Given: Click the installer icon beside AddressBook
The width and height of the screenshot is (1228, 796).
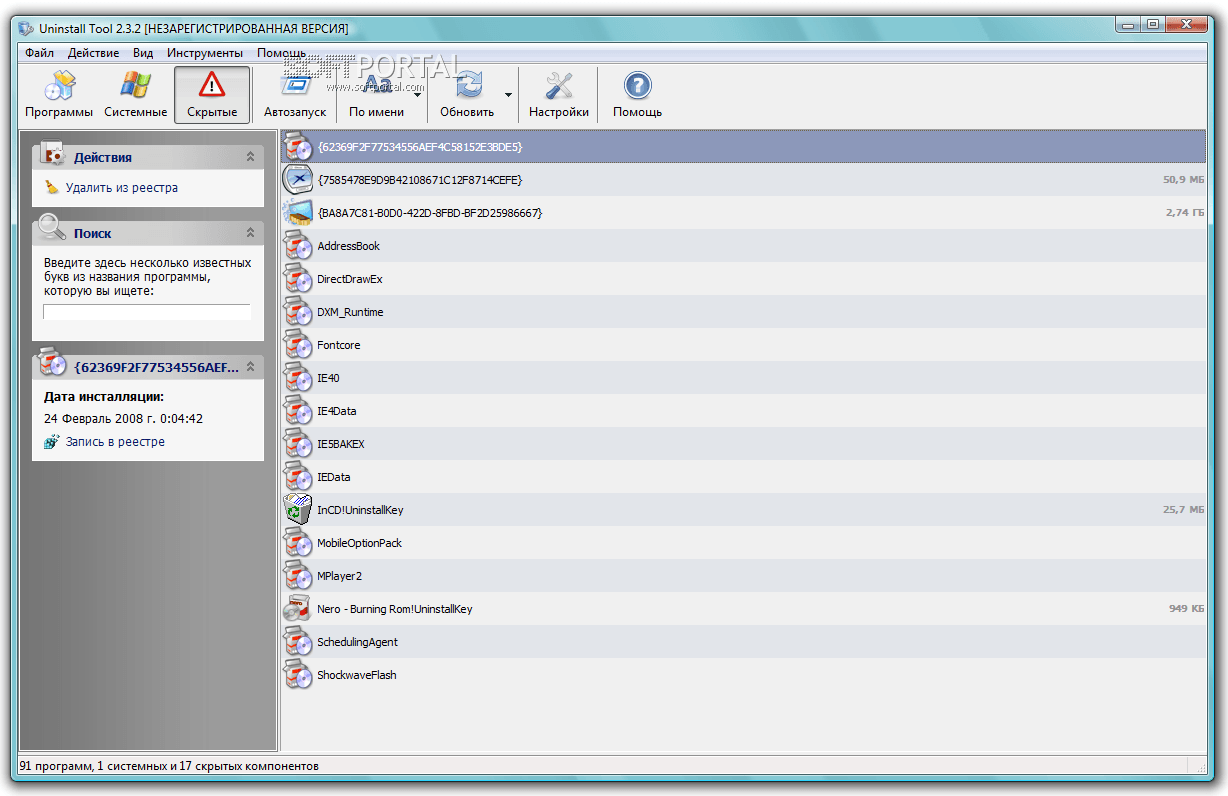Looking at the screenshot, I should tap(298, 246).
